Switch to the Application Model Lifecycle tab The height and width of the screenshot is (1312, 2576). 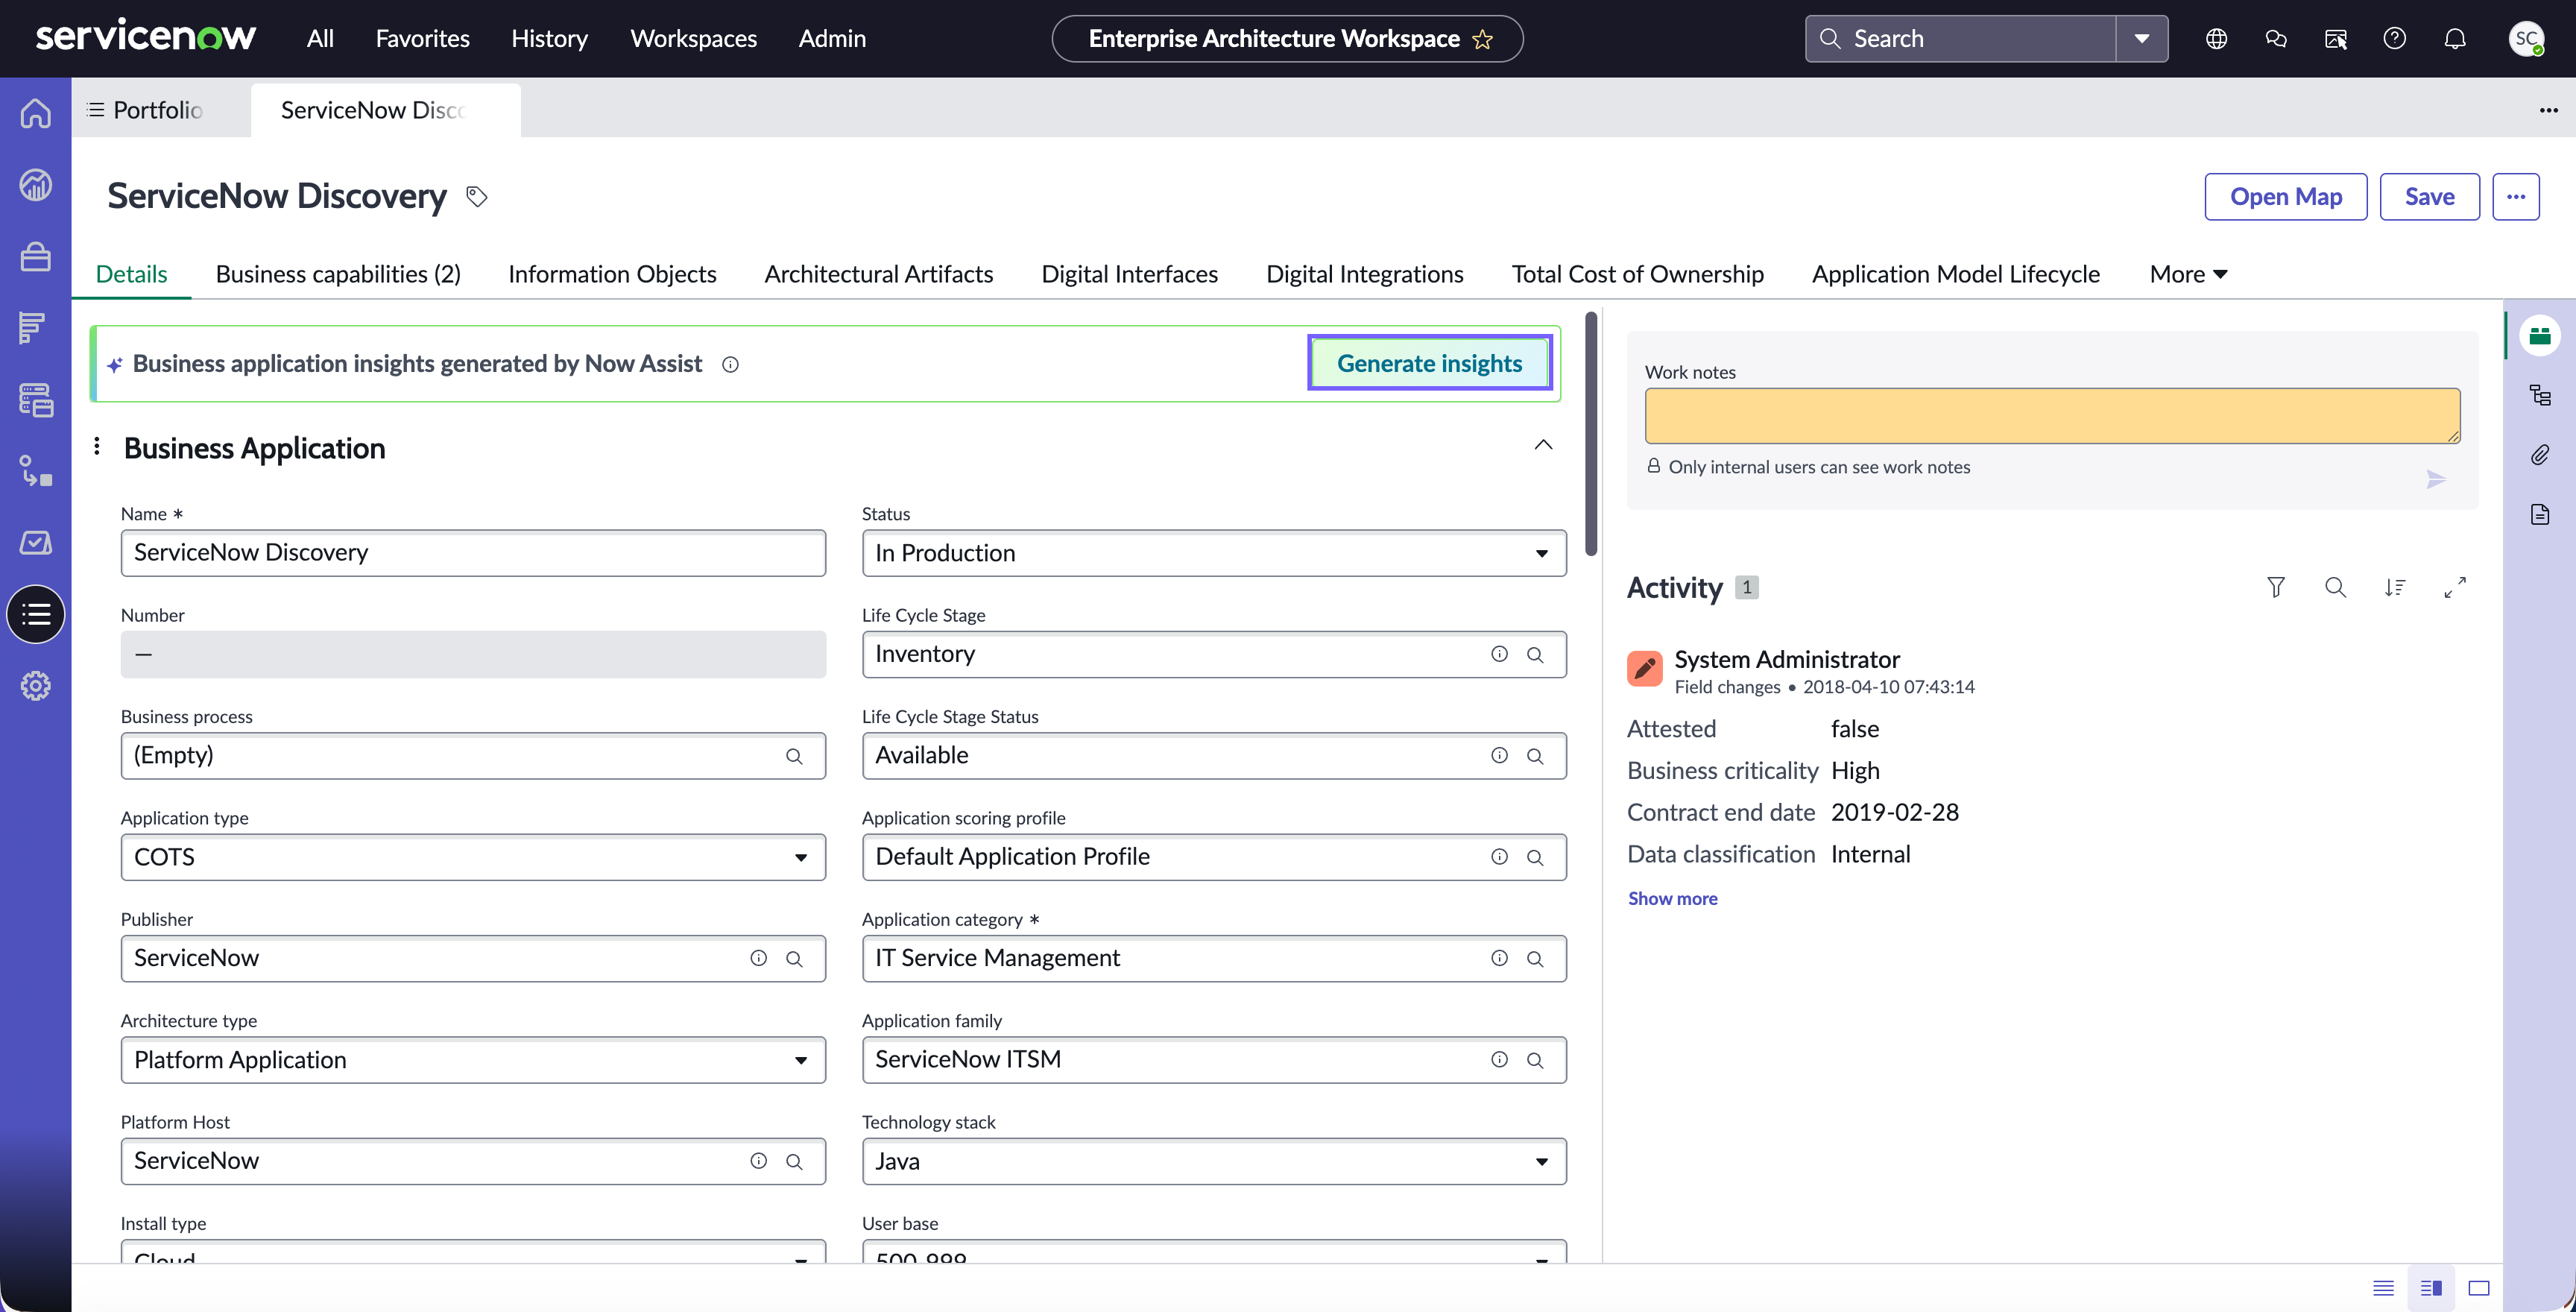1955,274
